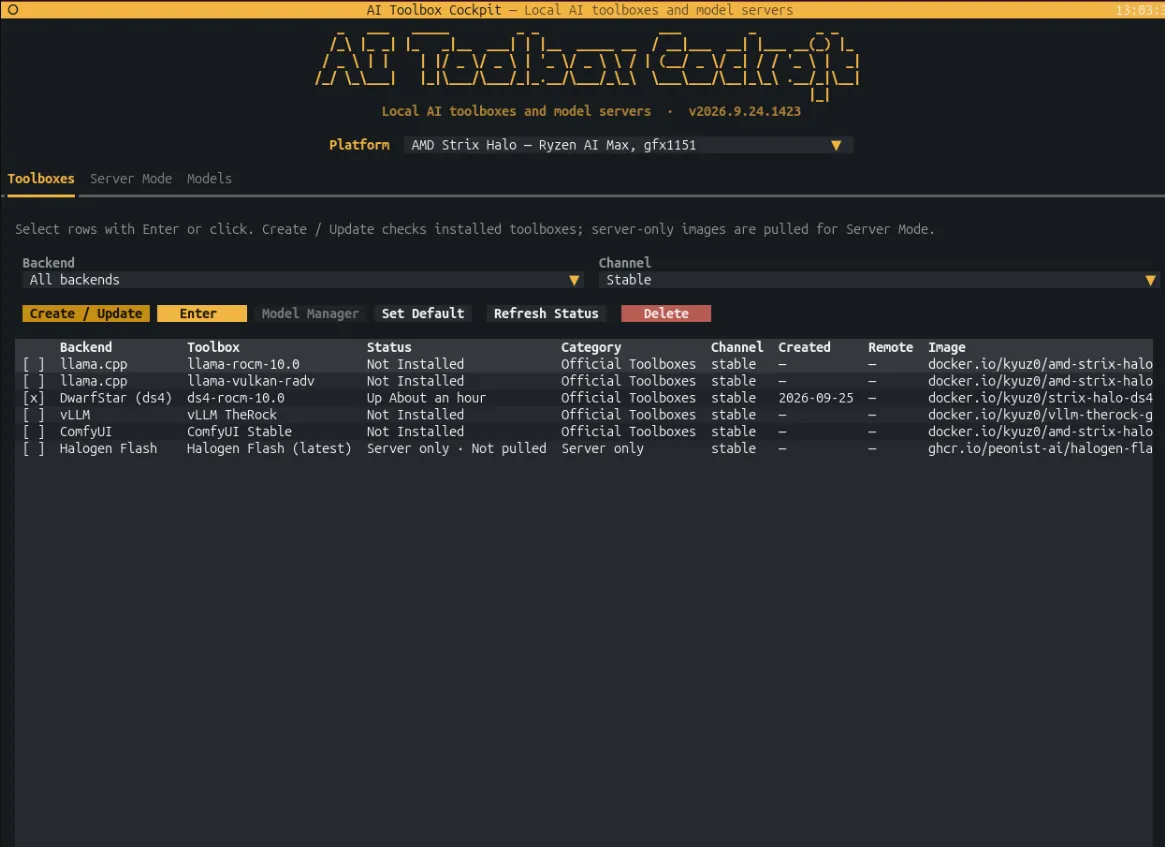
Task: Open Platform dropdown arrow
Action: 836,145
